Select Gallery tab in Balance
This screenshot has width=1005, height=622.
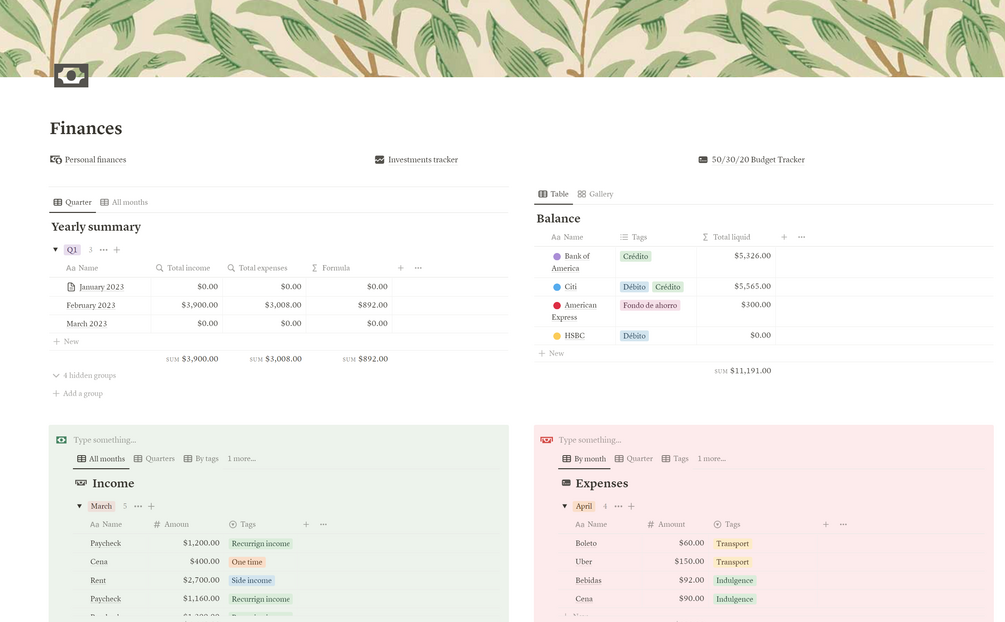(595, 194)
